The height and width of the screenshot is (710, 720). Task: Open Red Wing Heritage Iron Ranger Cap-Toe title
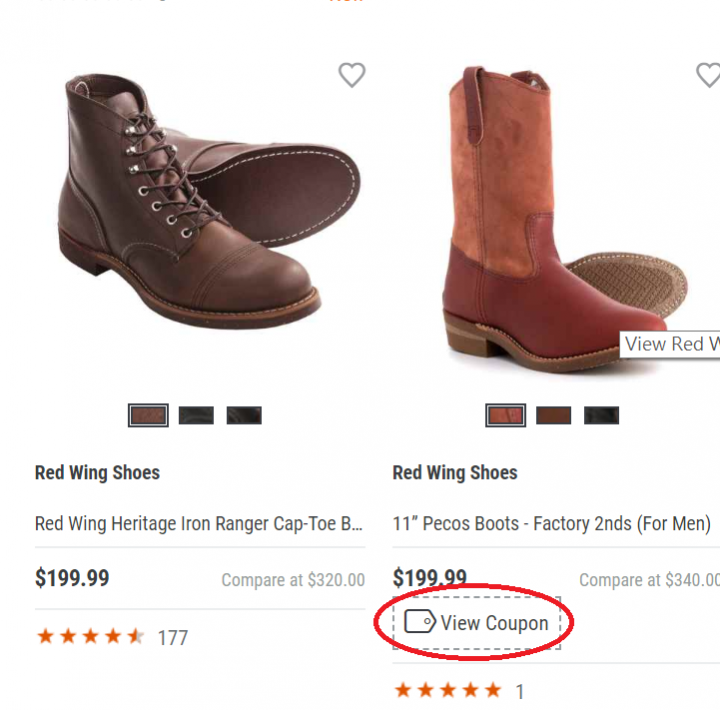tap(198, 523)
